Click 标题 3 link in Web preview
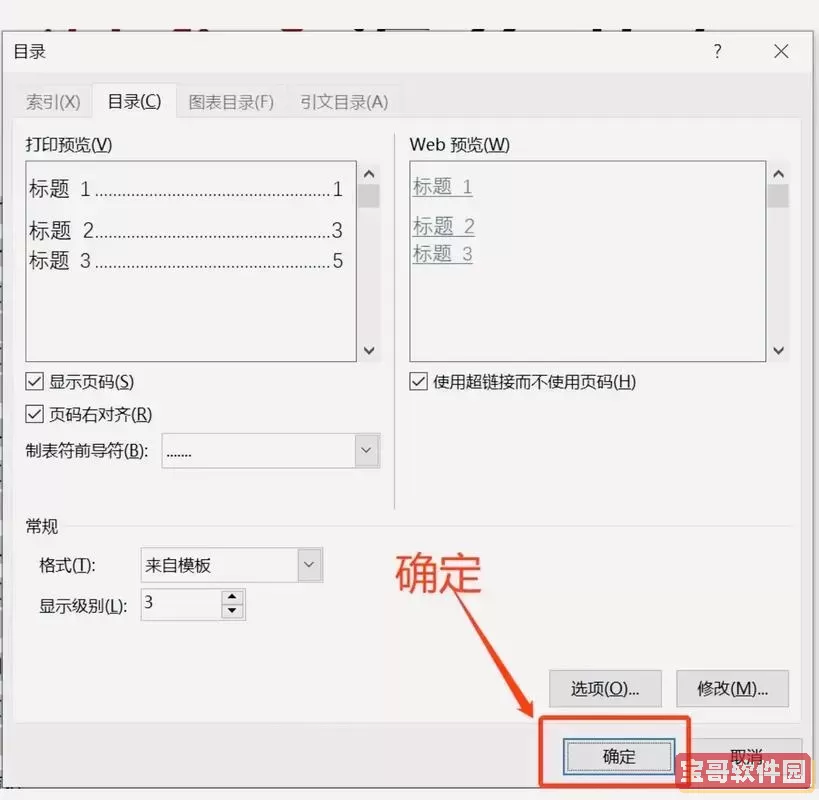 pos(442,254)
